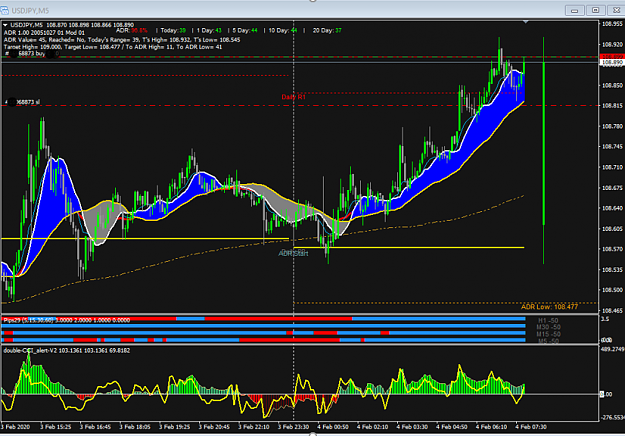The image size is (625, 436).
Task: Click the -276.5534 CCI scale minimum label
Action: pyautogui.click(x=612, y=418)
